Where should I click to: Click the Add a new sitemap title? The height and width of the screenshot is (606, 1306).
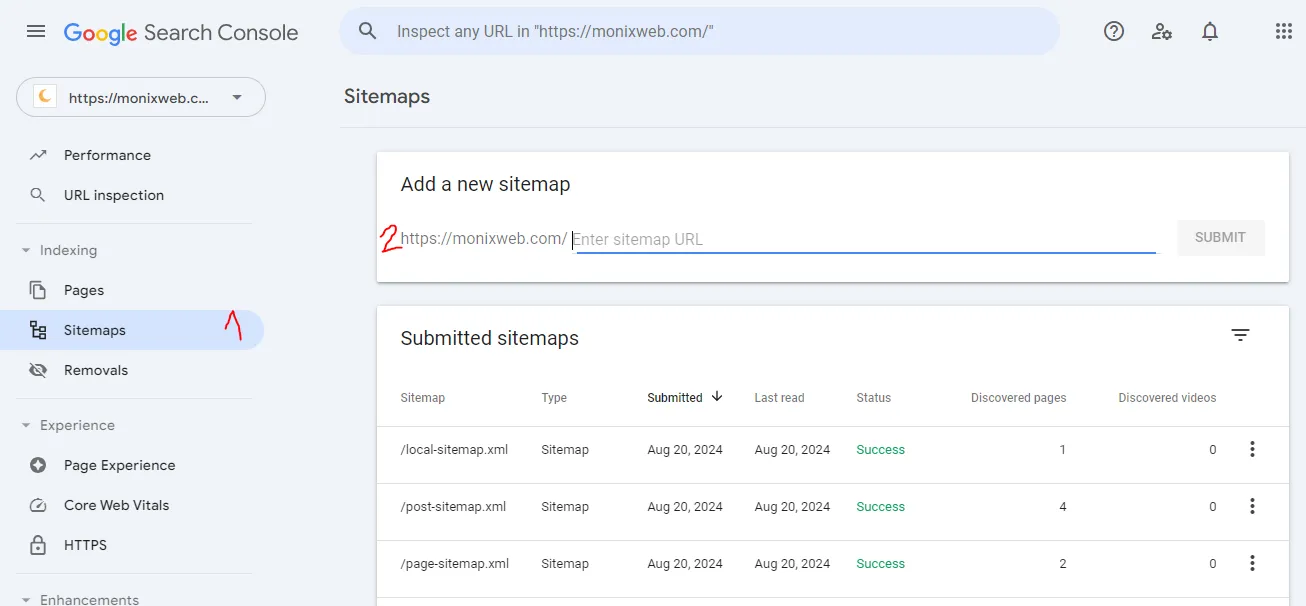tap(485, 184)
